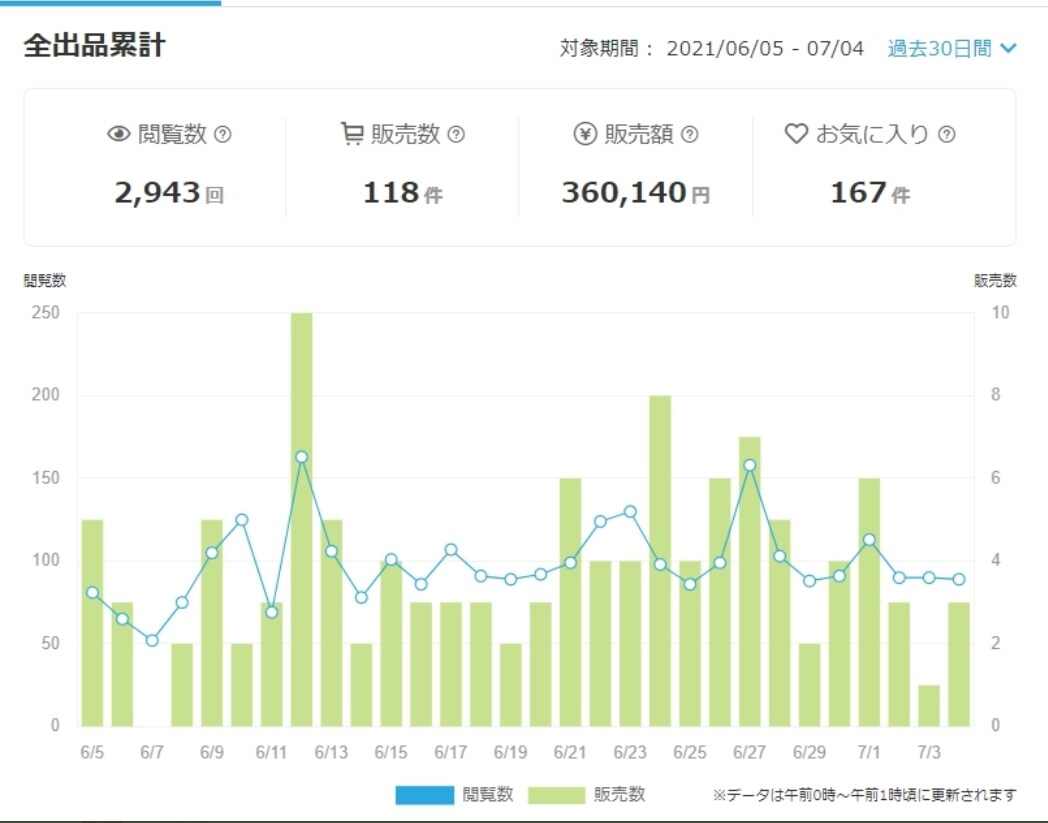This screenshot has width=1048, height=823.
Task: Click the yen circle icon for 販売額
Action: [585, 134]
